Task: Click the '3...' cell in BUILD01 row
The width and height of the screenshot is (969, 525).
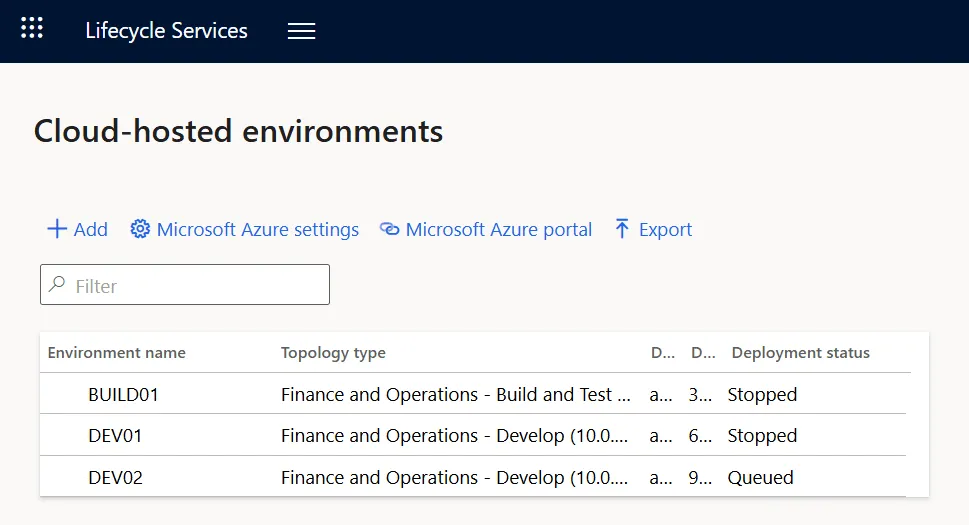Action: coord(700,395)
